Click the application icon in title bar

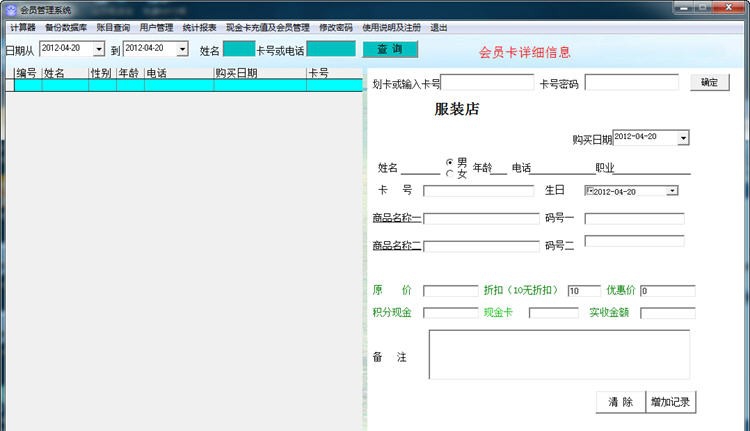[11, 10]
